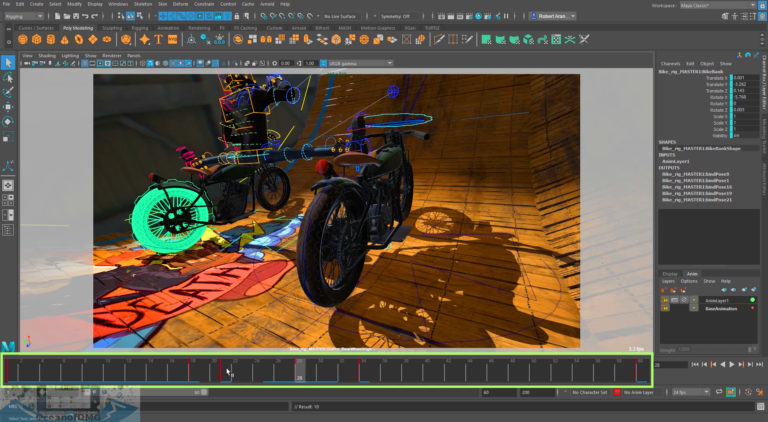Open the Symmetry: Off dropdown
The image size is (768, 422).
point(398,16)
